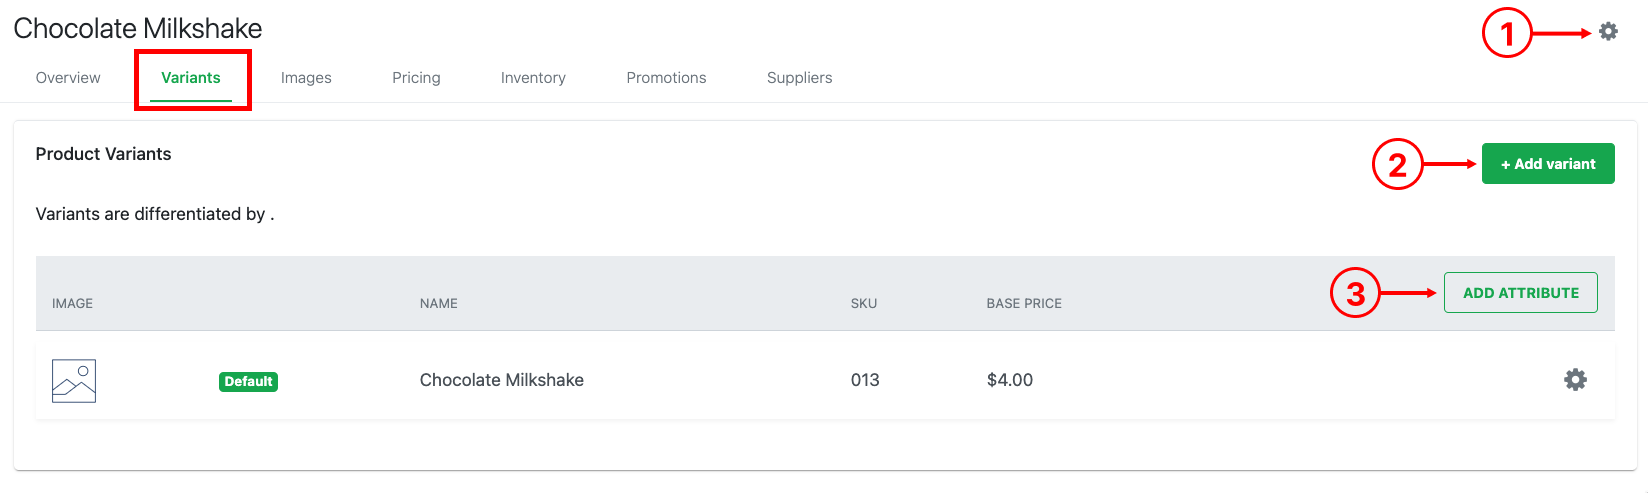Click the BASE PRICE column header
Screen dimensions: 1648x493
pos(1024,303)
